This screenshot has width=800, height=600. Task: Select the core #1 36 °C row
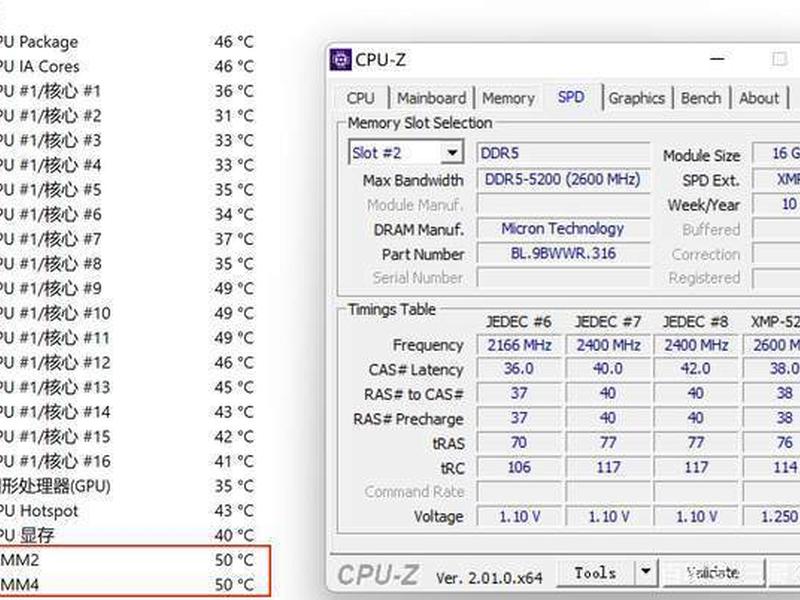click(x=128, y=91)
